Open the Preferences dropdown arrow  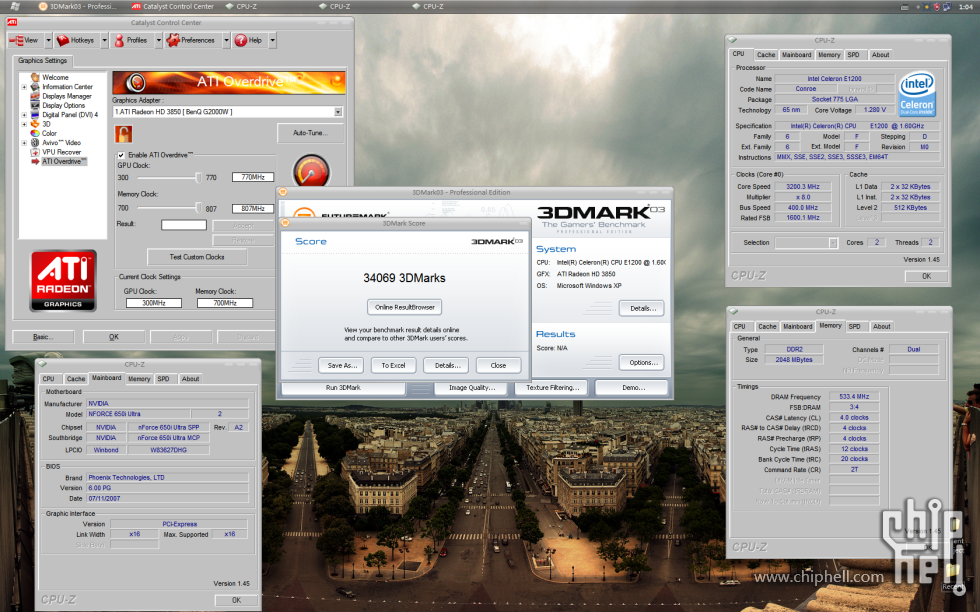(226, 41)
